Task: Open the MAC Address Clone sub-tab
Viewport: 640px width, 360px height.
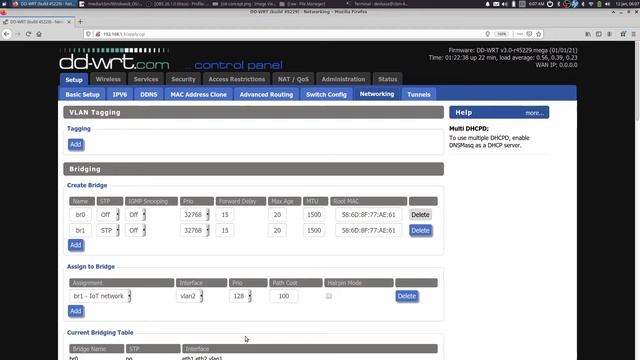Action: [198, 94]
